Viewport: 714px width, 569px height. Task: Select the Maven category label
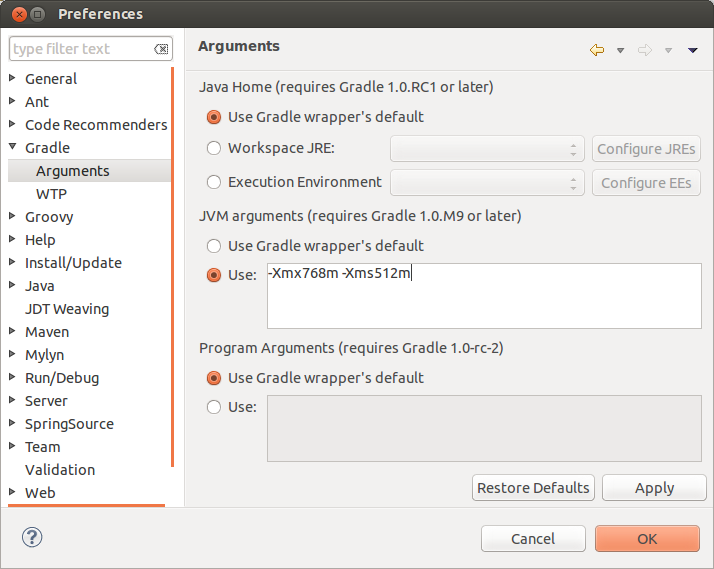tap(47, 332)
